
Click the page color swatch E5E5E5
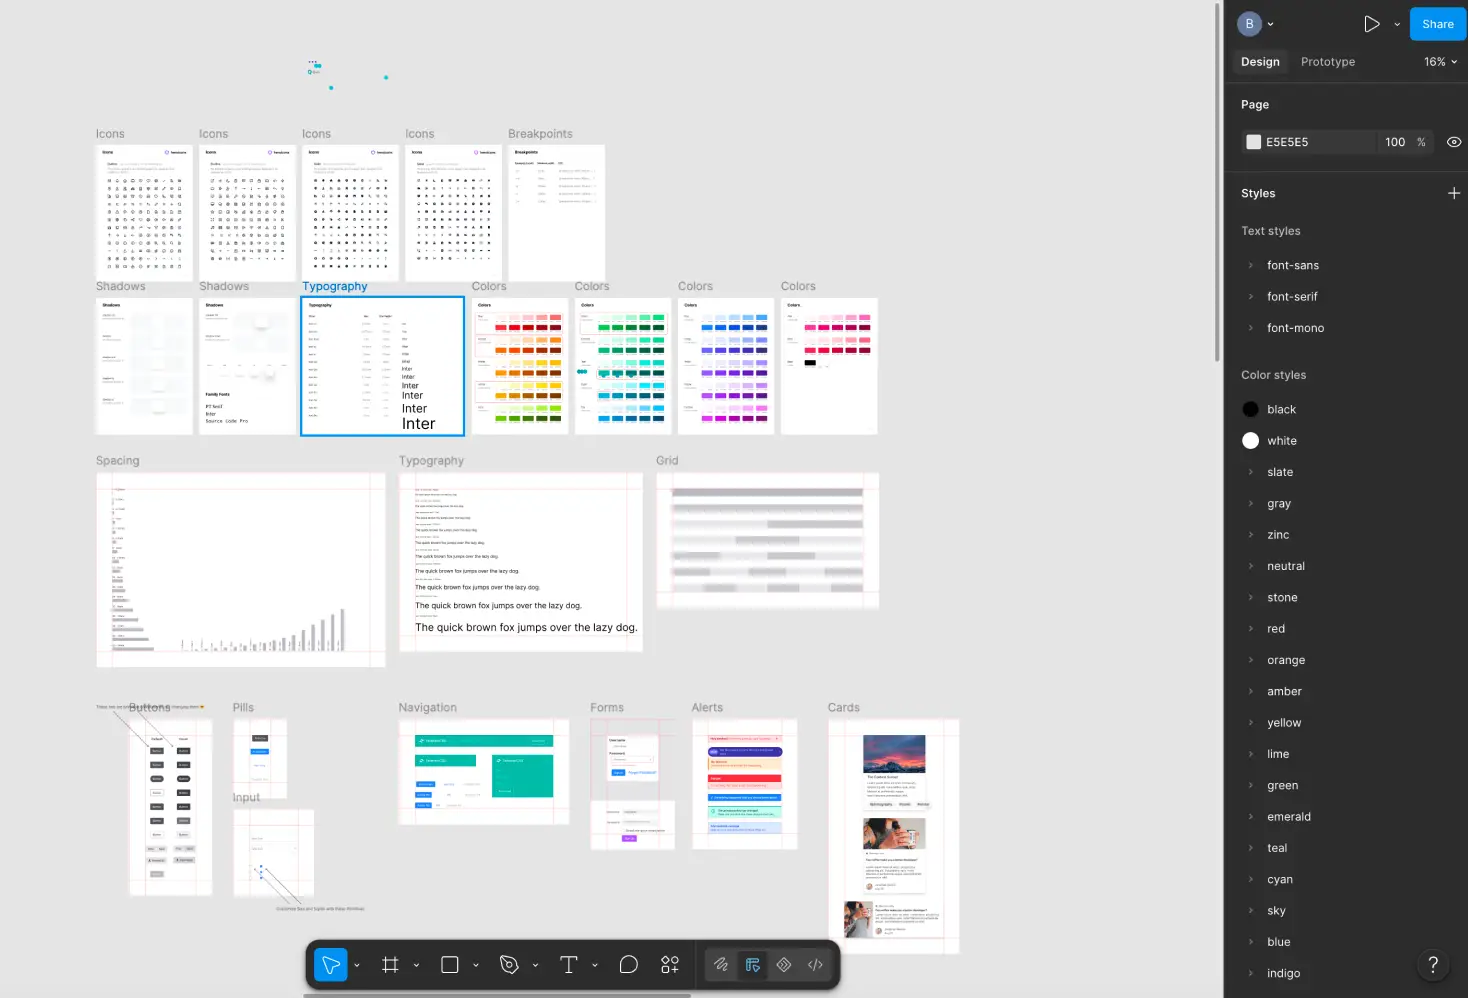tap(1253, 142)
